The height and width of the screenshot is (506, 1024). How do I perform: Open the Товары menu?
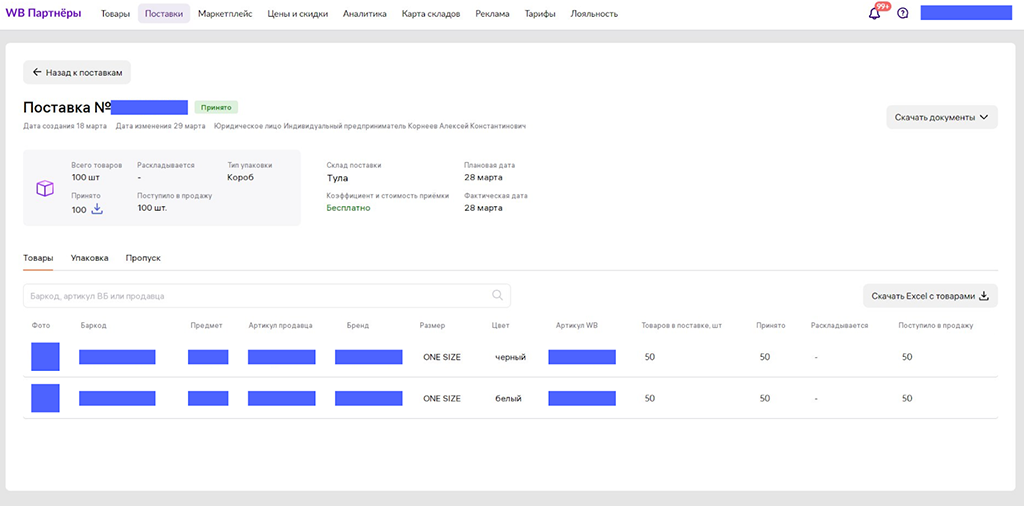115,14
